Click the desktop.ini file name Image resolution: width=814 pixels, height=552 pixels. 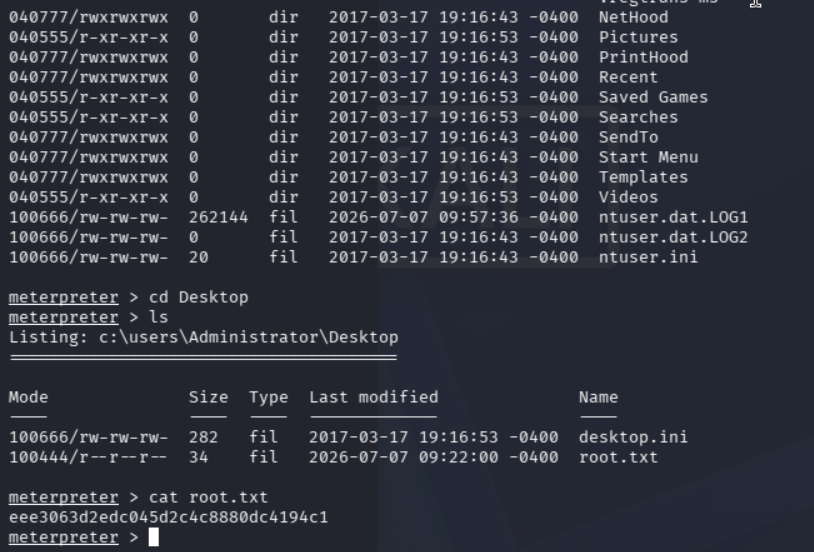tap(633, 437)
